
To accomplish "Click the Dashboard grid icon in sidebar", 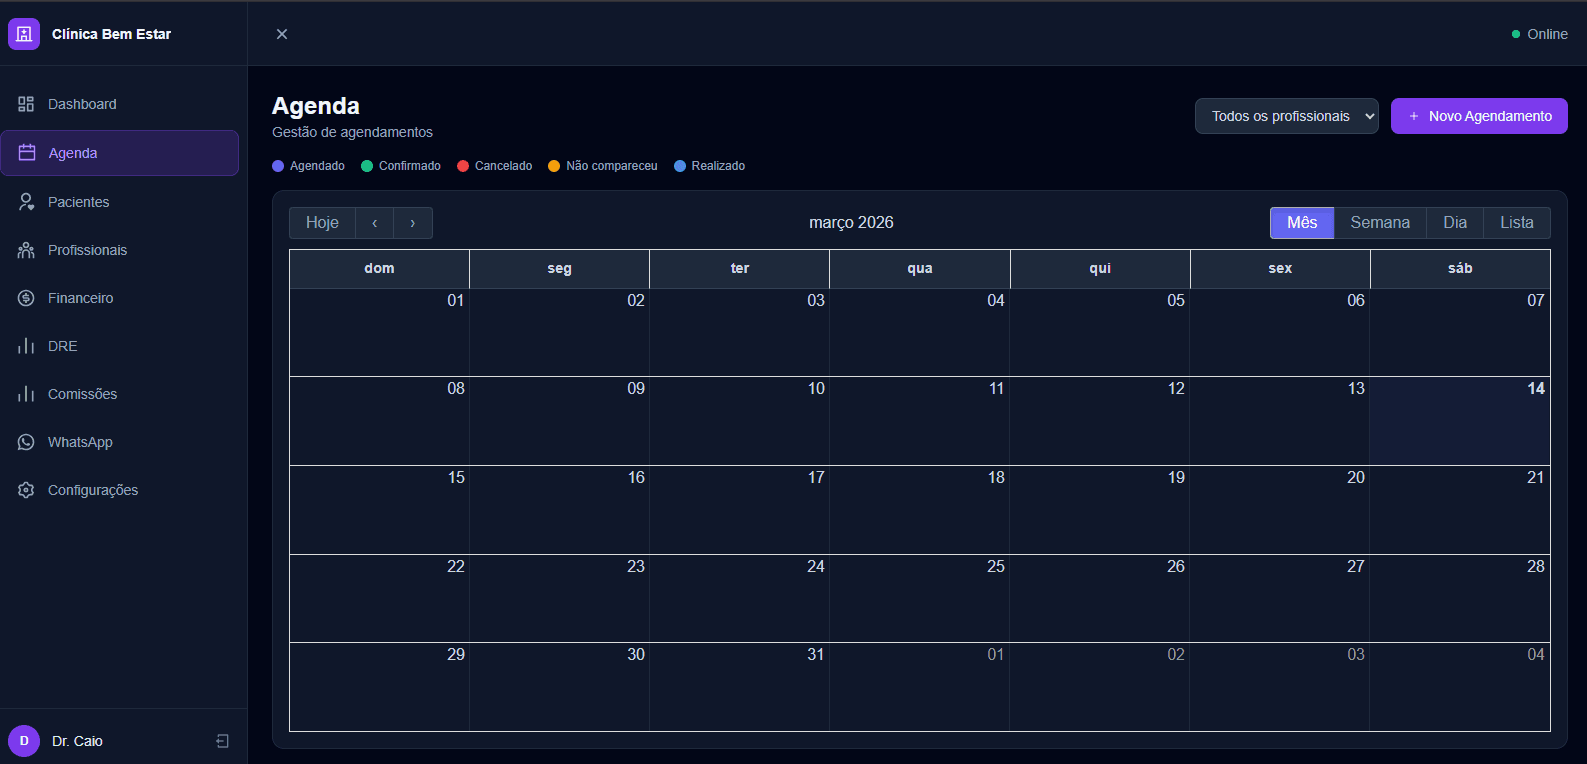I will click(26, 104).
